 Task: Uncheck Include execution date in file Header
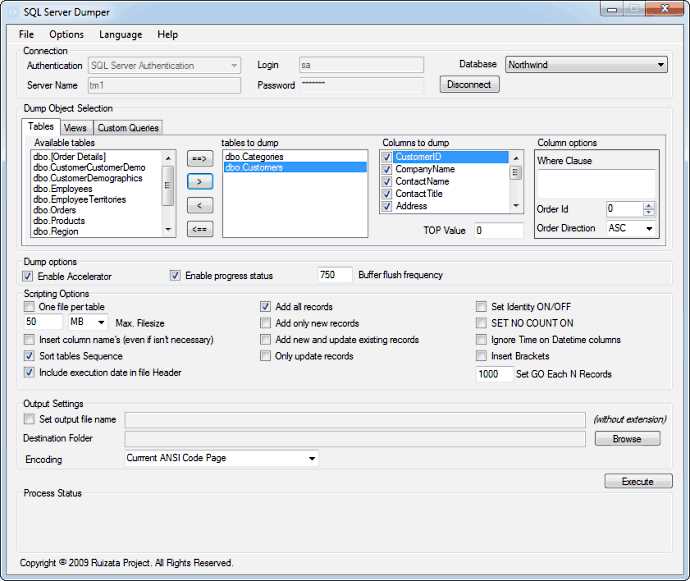(29, 372)
